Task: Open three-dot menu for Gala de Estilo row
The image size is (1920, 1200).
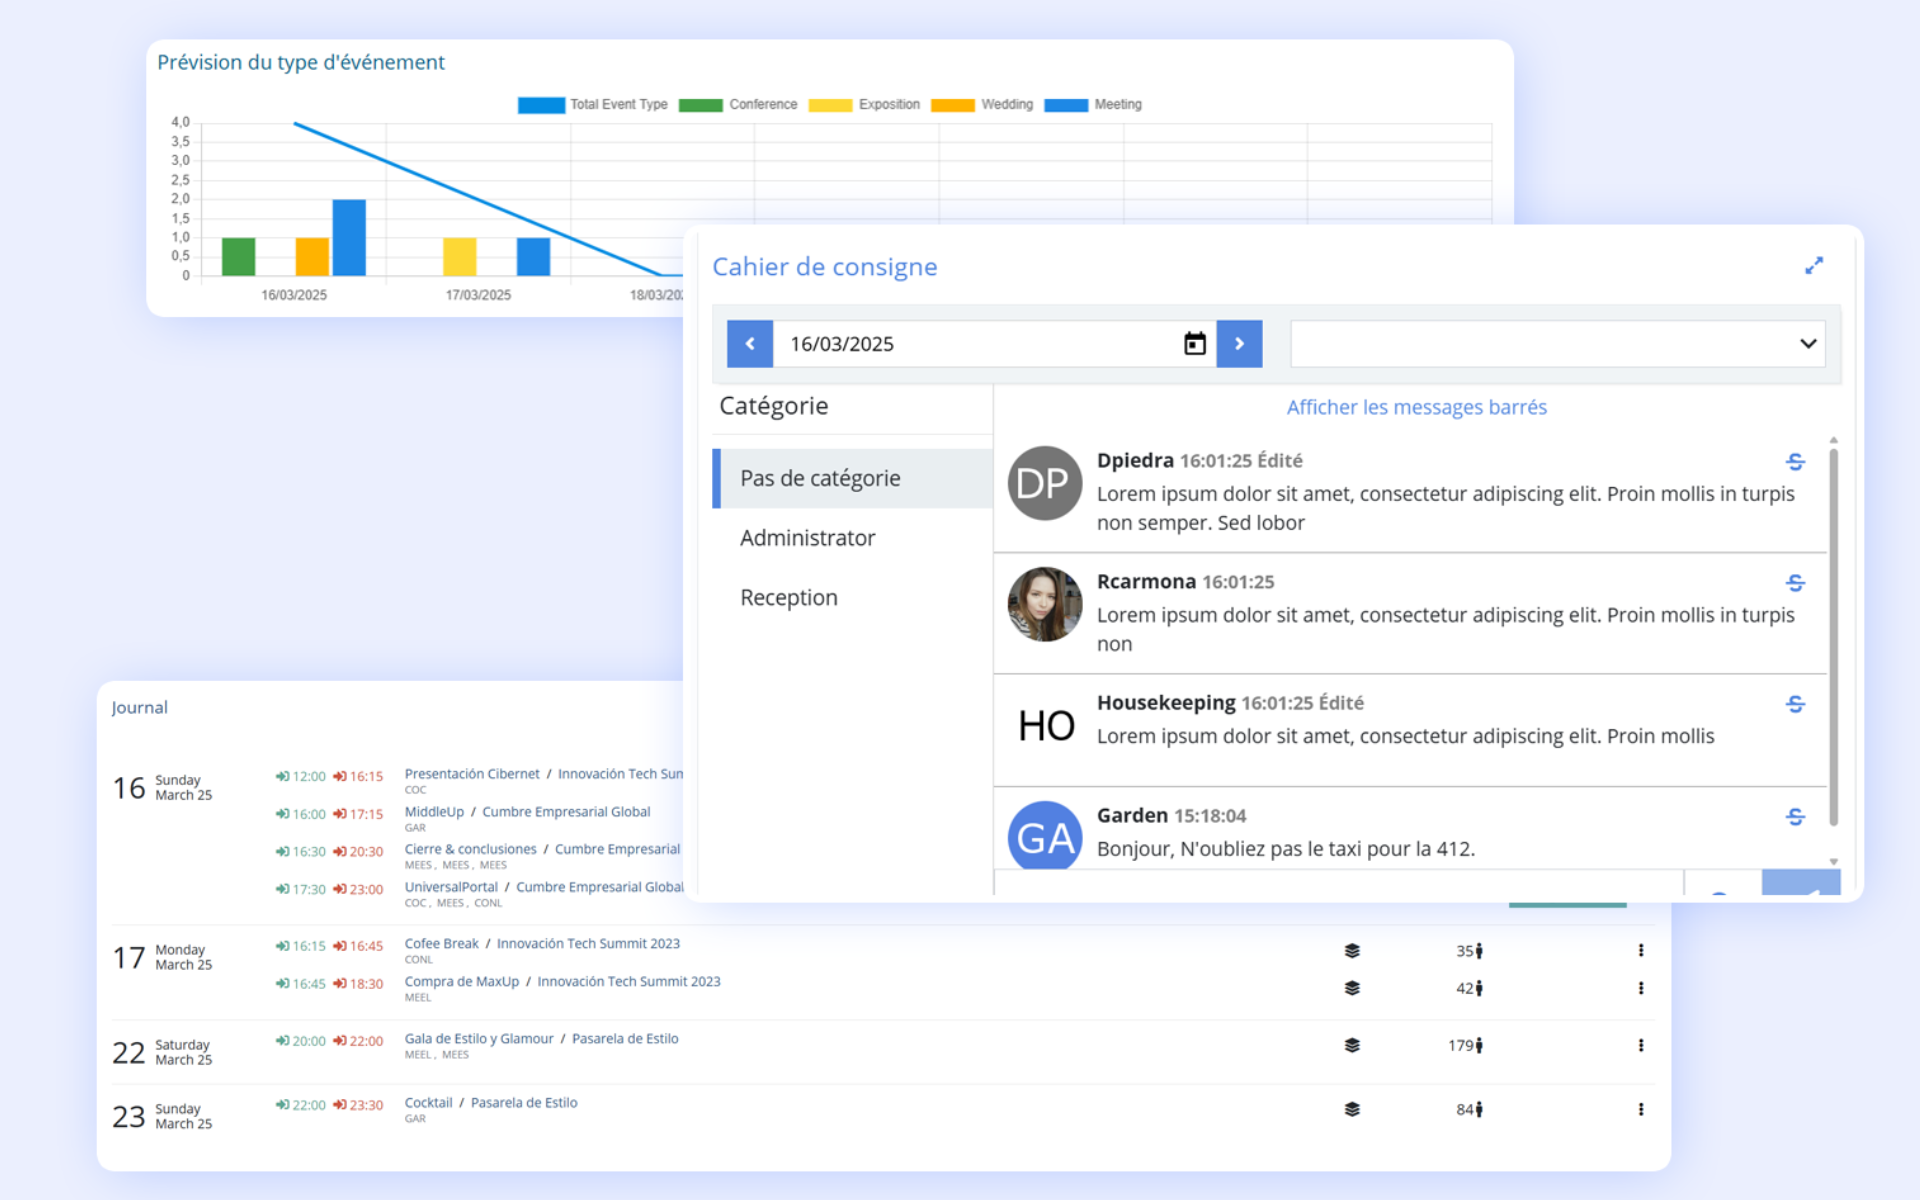Action: pos(1641,1045)
